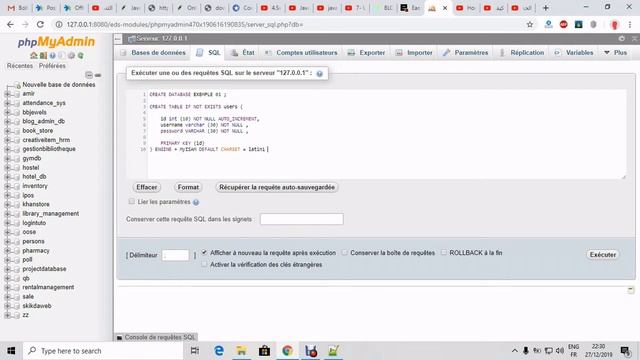This screenshot has width=640, height=360.
Task: Open the notification center icon
Action: point(625,351)
